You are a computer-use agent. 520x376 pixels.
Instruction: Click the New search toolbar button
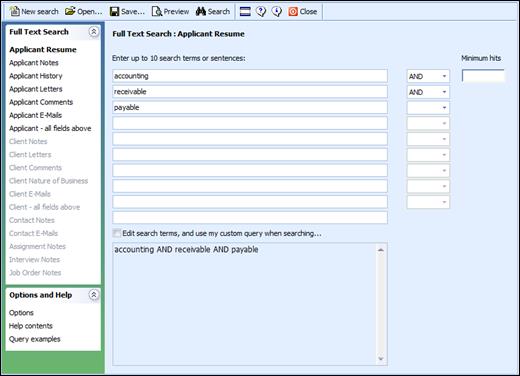point(34,12)
